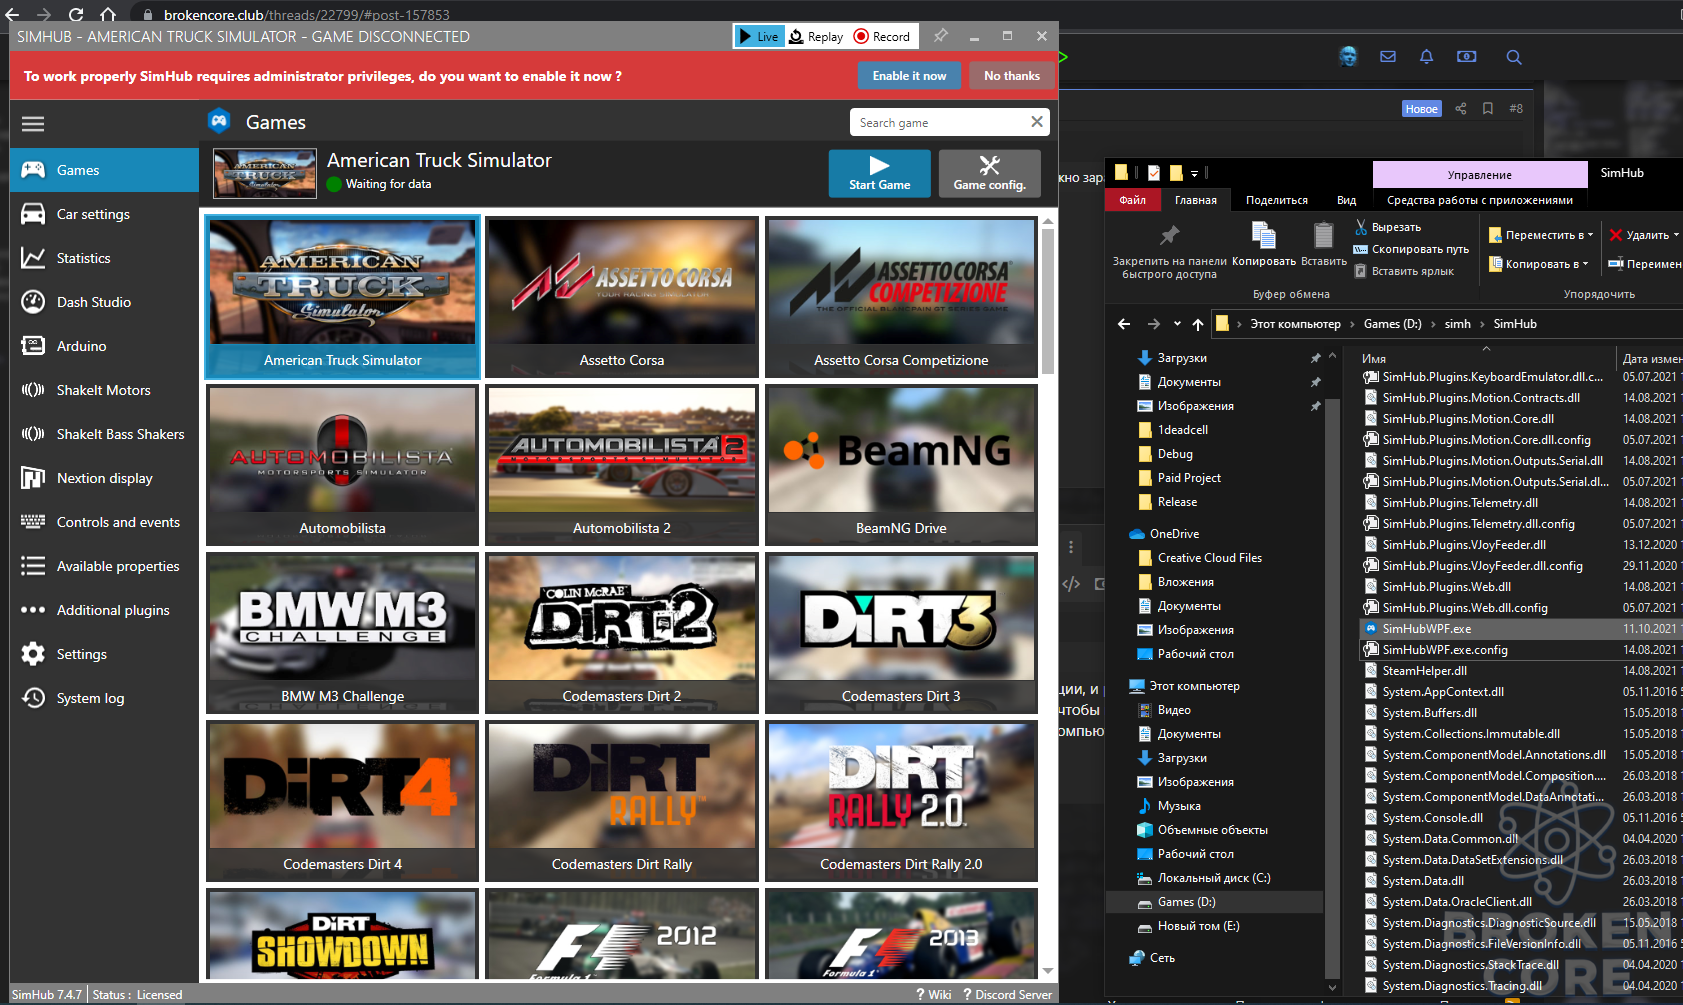The height and width of the screenshot is (1005, 1683).
Task: Clear the Search game field
Action: coord(1037,122)
